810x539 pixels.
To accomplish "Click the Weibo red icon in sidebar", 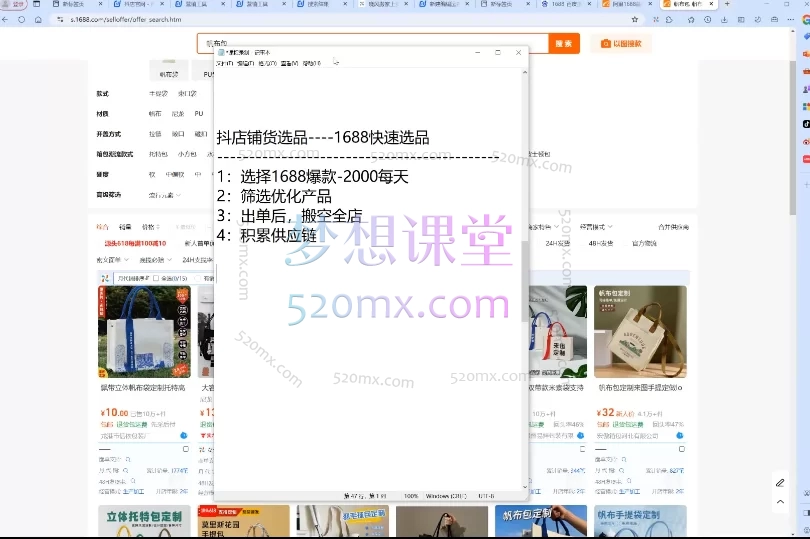I will 806,142.
